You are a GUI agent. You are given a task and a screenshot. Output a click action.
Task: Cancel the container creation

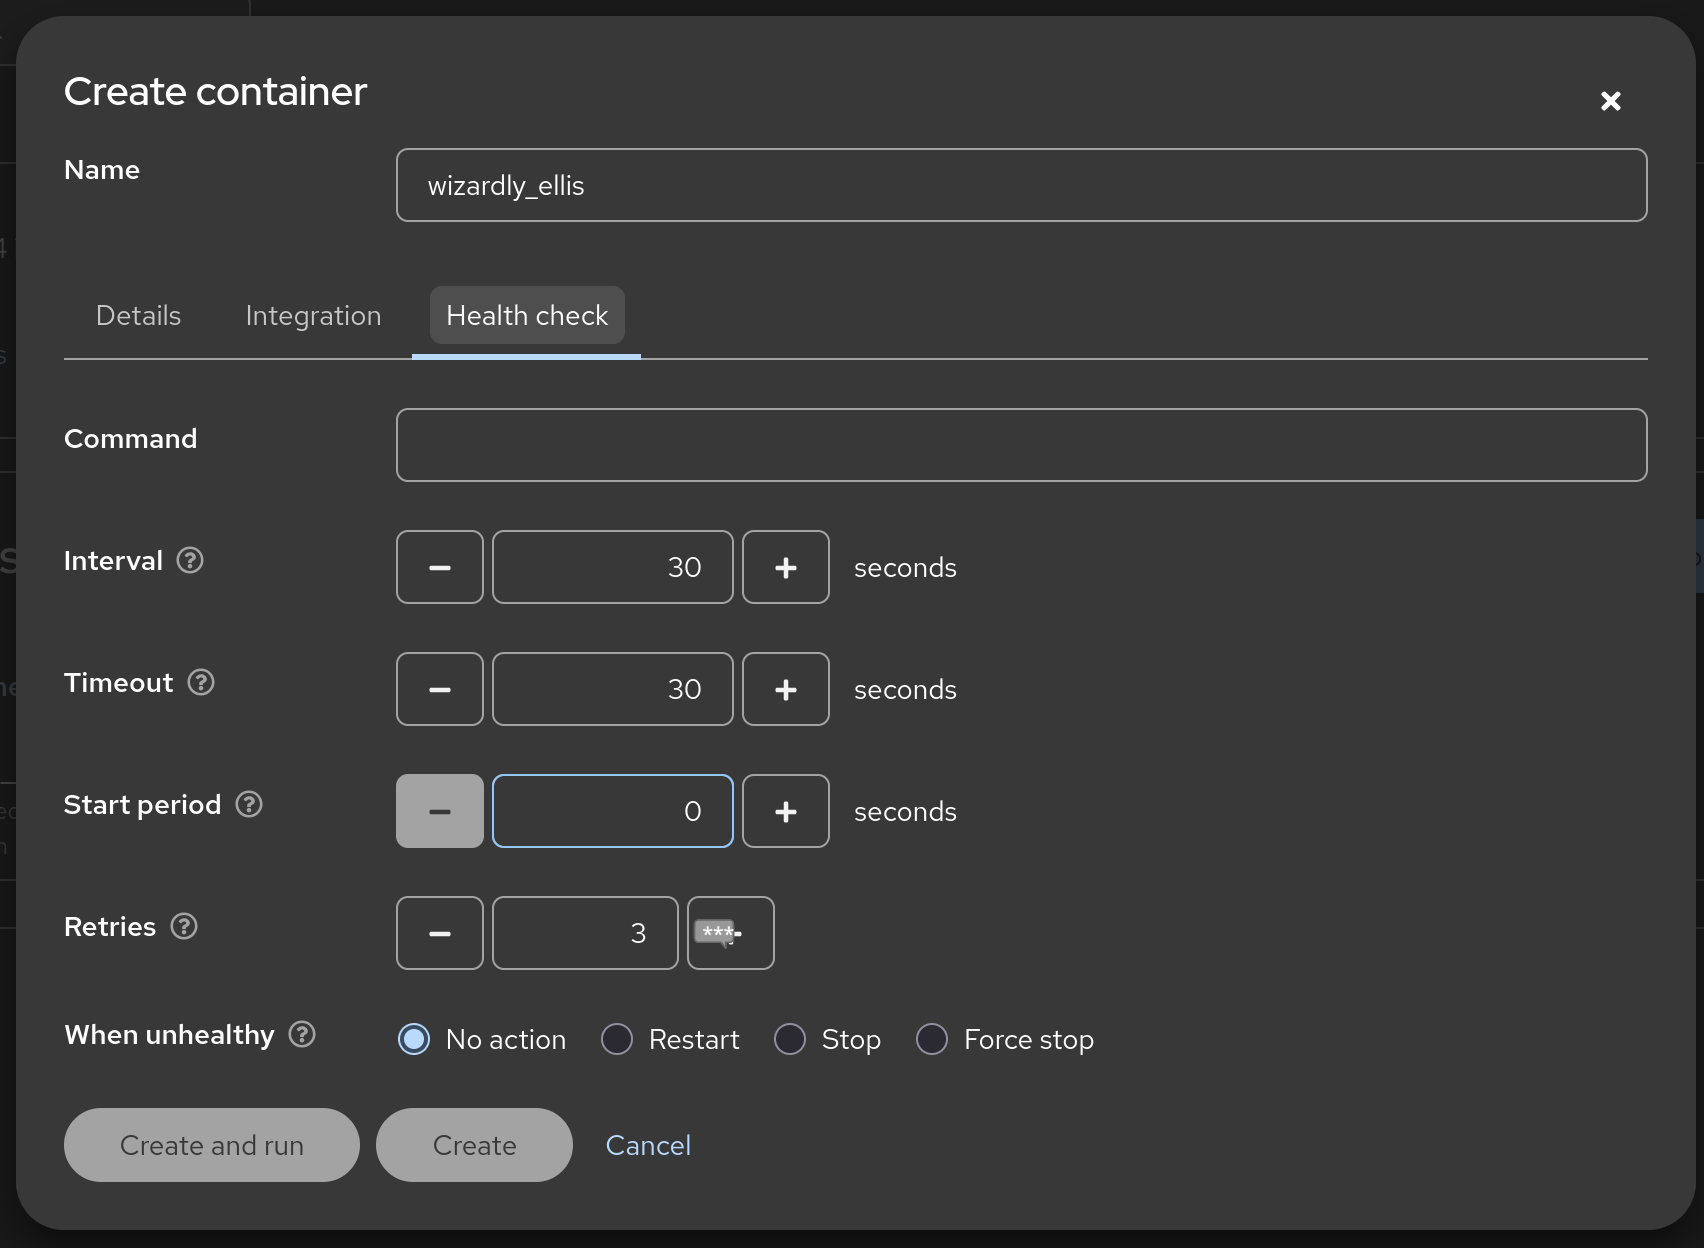[x=648, y=1145]
